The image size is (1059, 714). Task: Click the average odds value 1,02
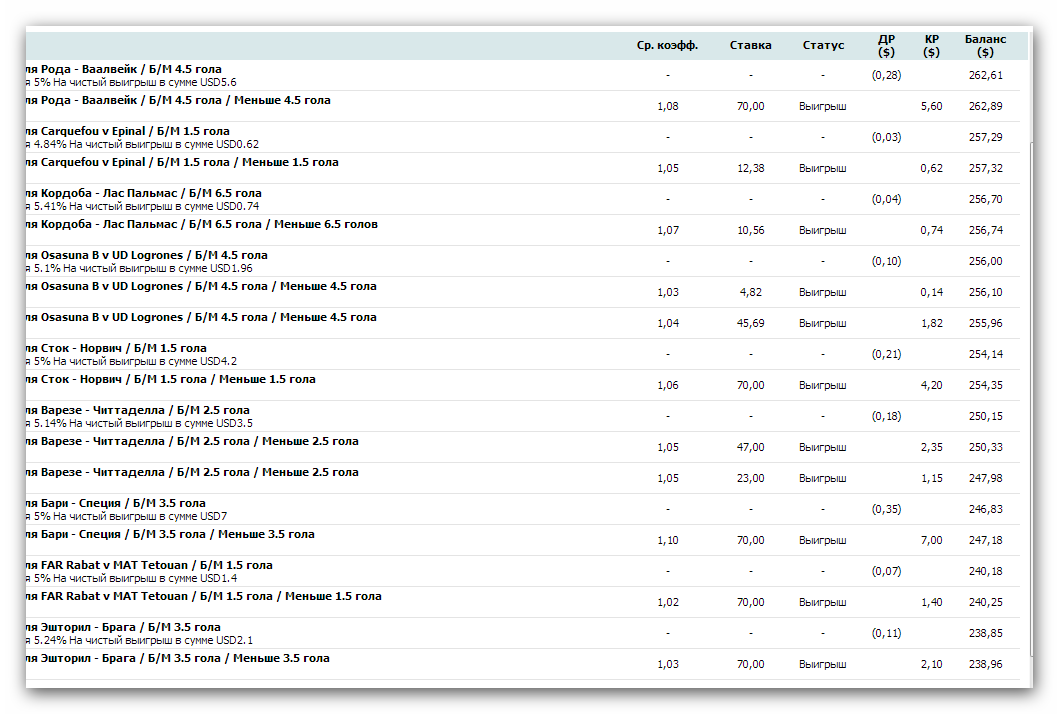coord(667,603)
